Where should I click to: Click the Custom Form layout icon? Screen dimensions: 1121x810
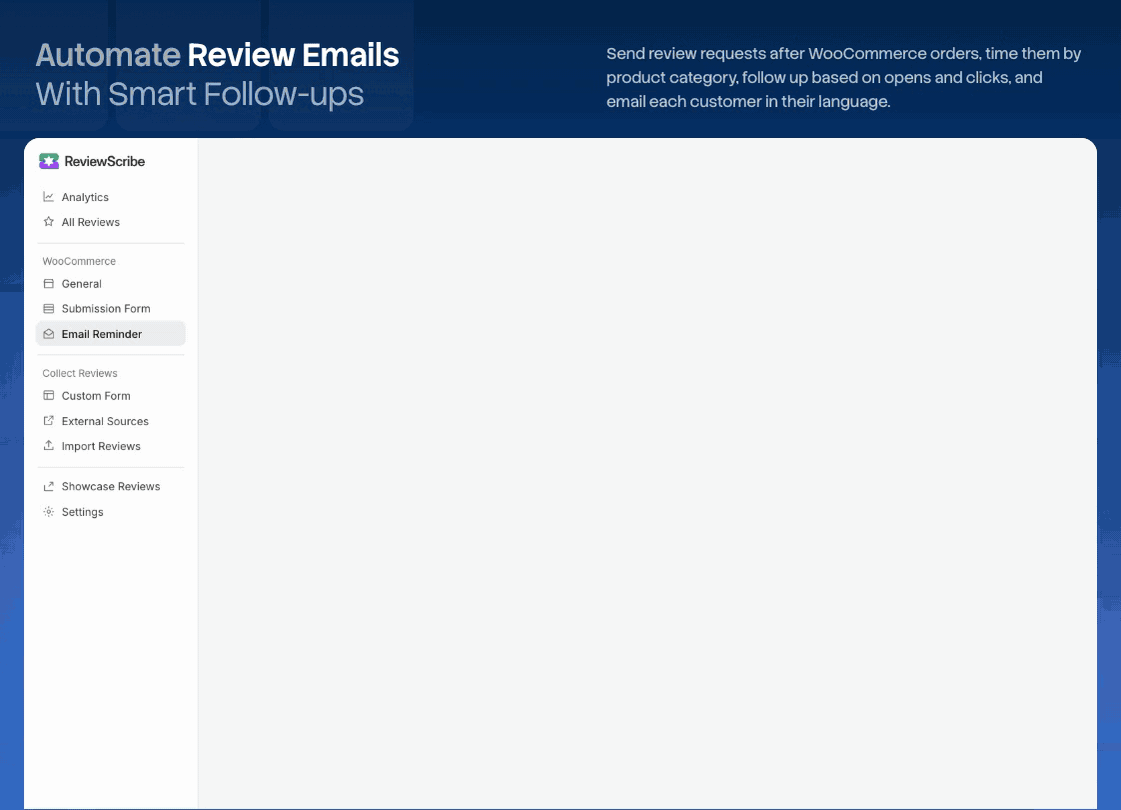pyautogui.click(x=49, y=395)
